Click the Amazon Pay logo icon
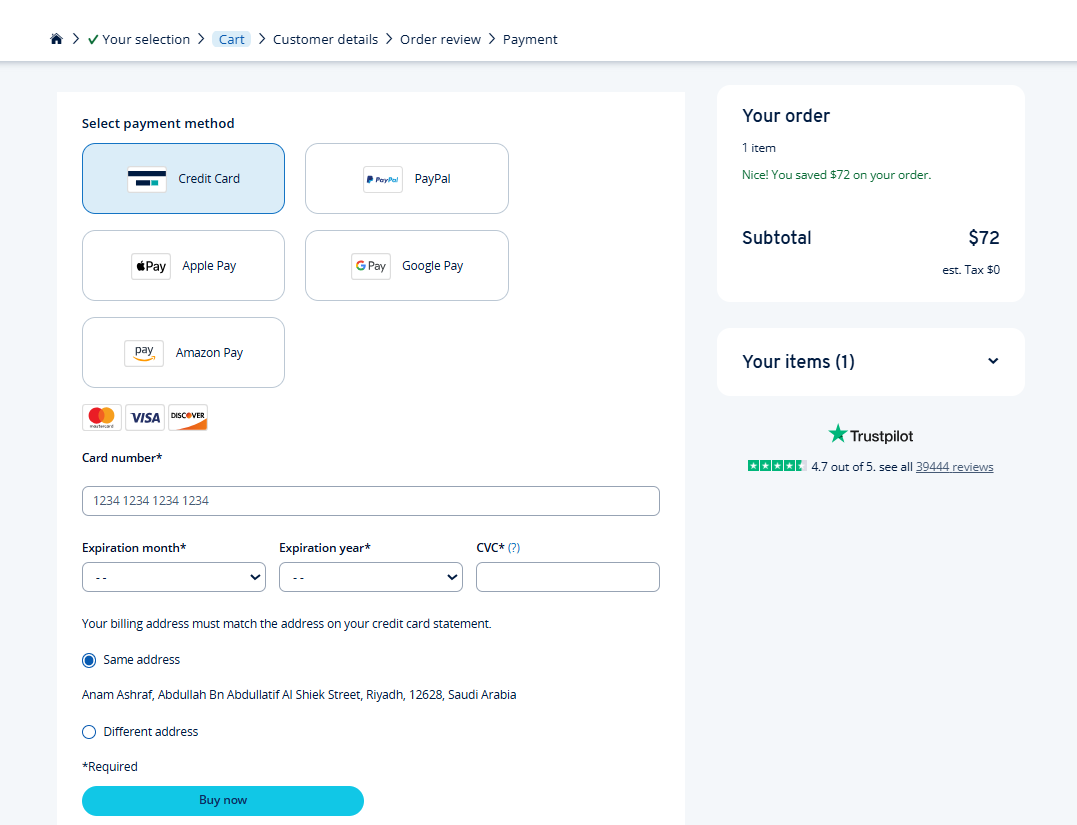Screen dimensions: 1077x825 coord(144,353)
